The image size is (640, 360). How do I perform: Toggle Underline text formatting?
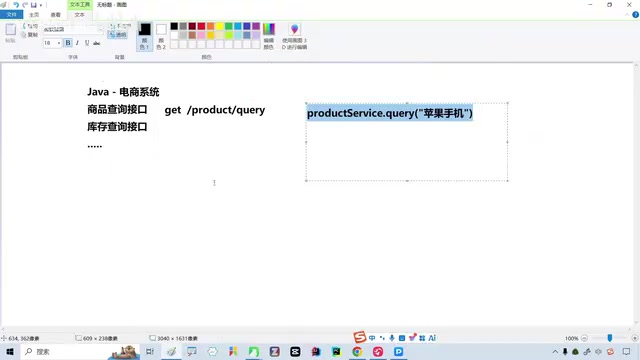coord(87,43)
